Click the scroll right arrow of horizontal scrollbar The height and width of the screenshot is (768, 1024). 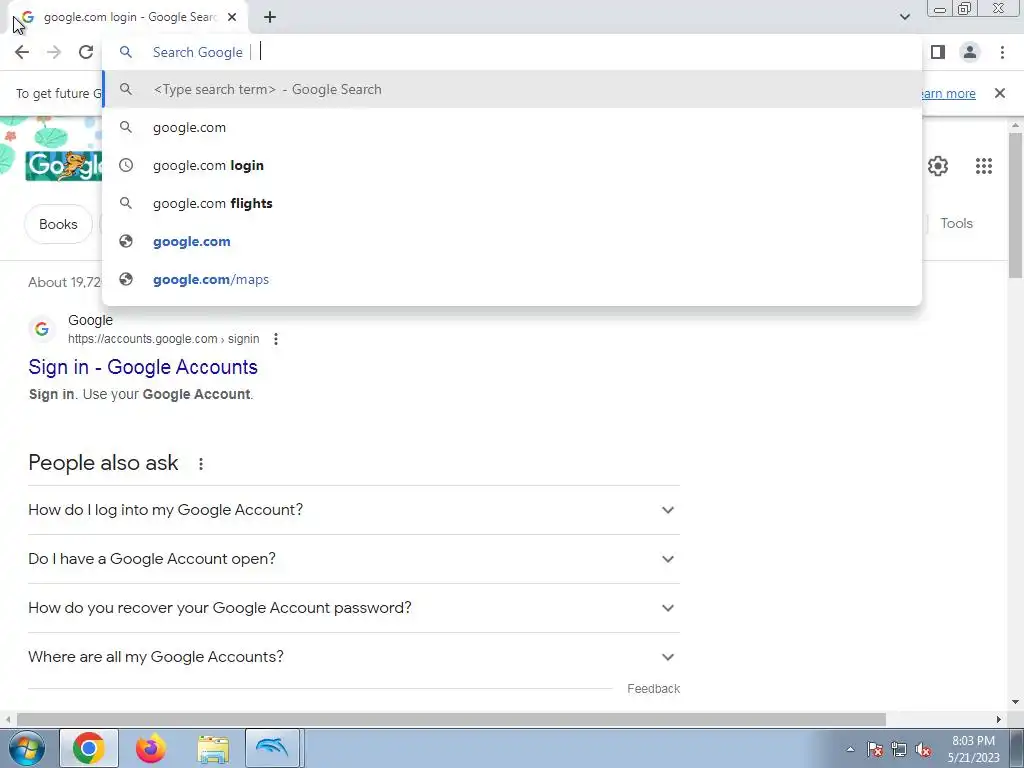tap(999, 719)
